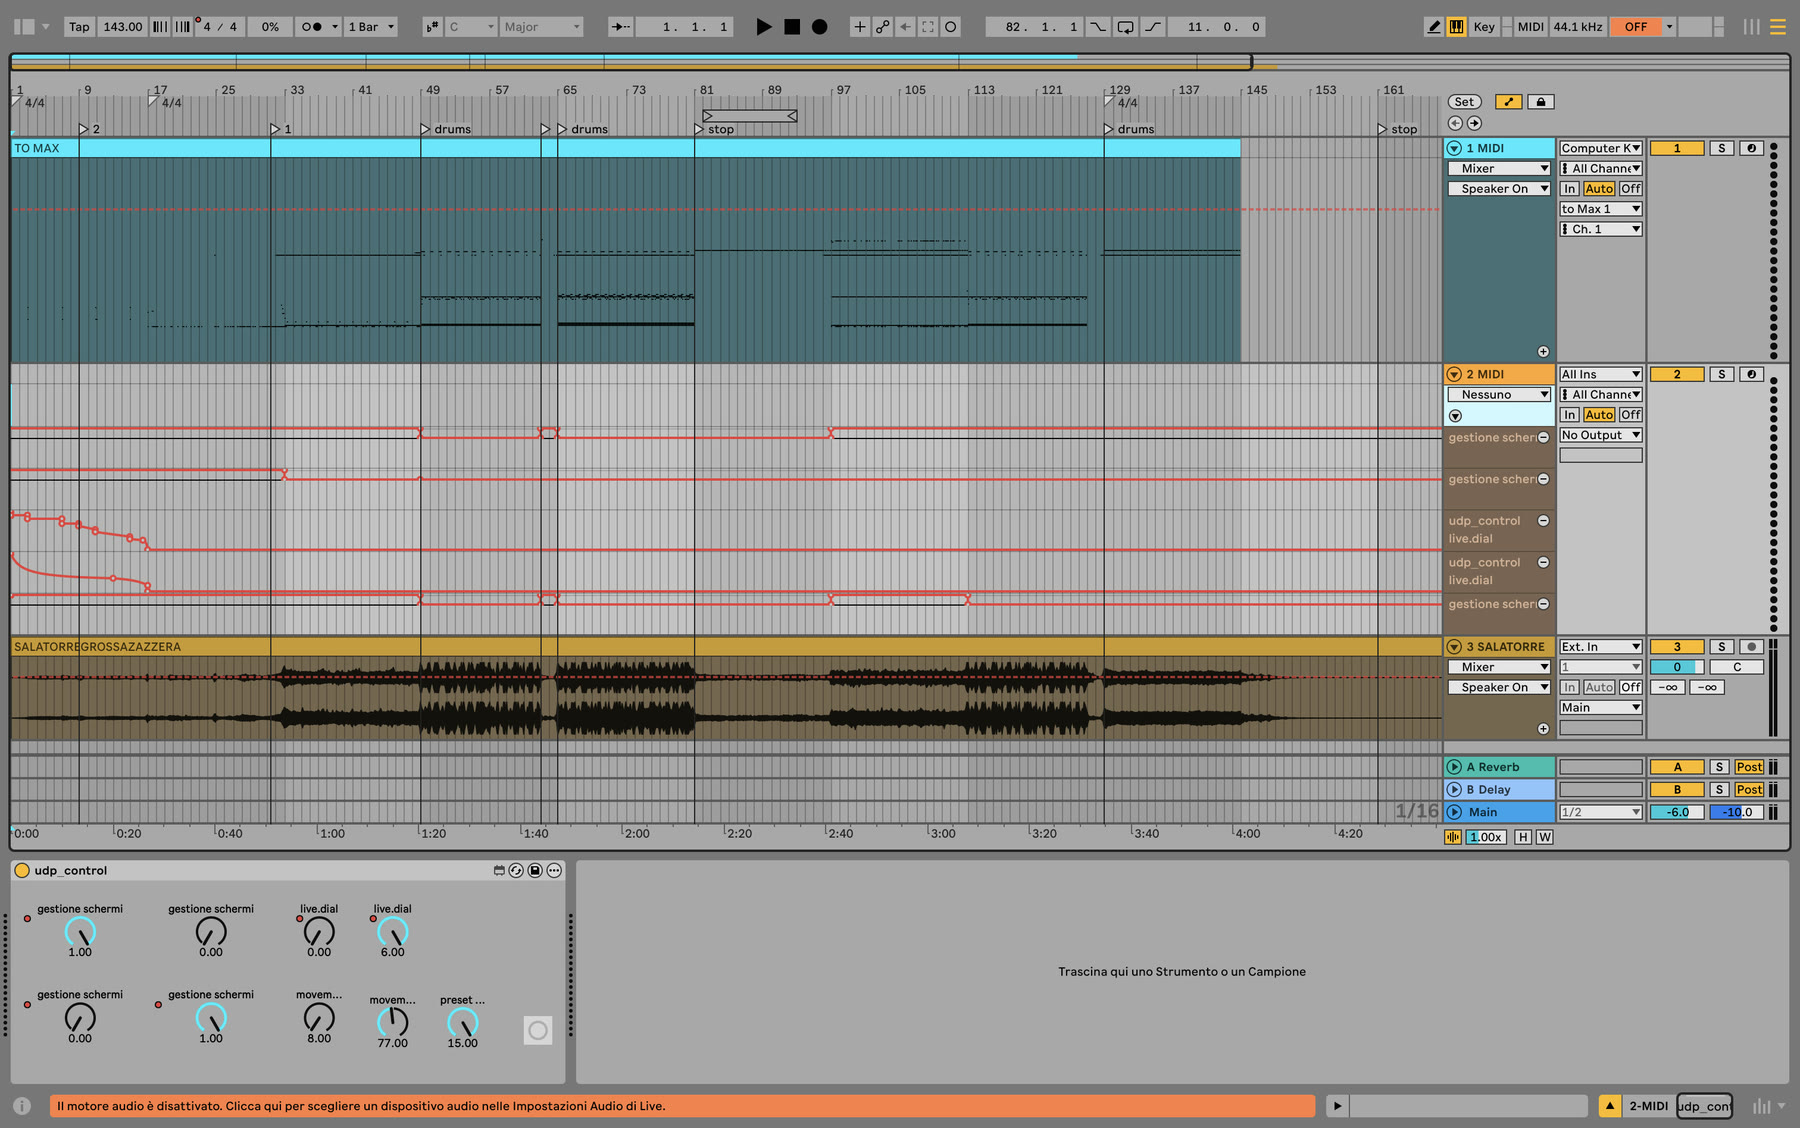Click Re-enable Automation arrow icon
1800x1128 pixels.
click(x=905, y=27)
